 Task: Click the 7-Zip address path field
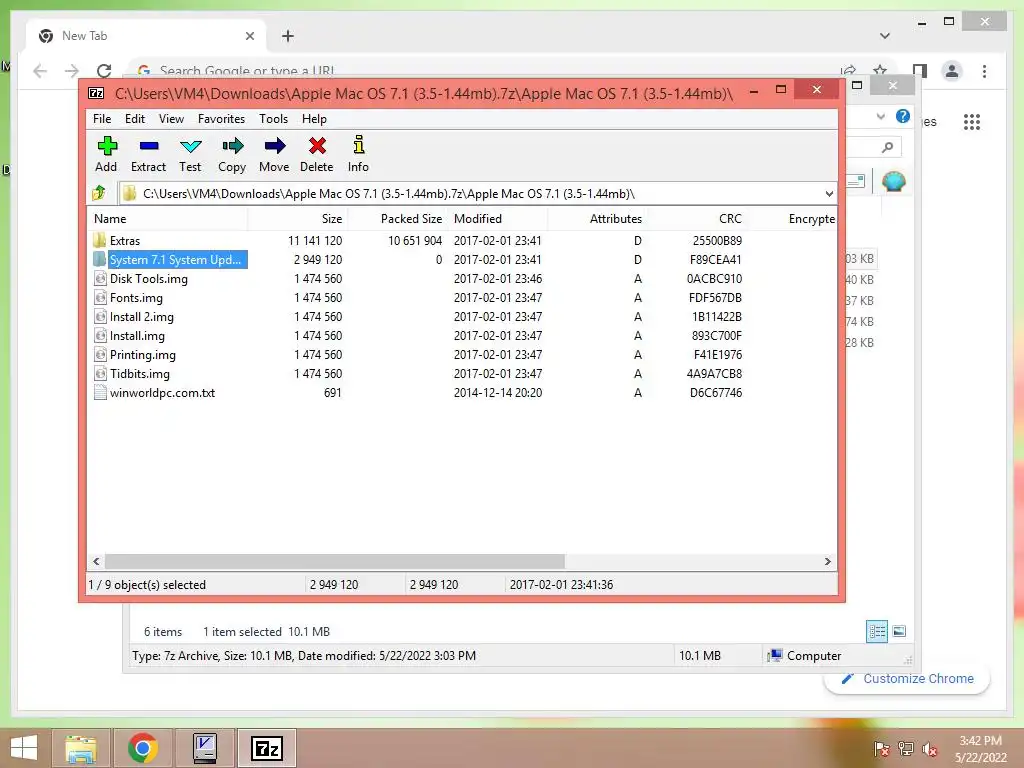477,193
